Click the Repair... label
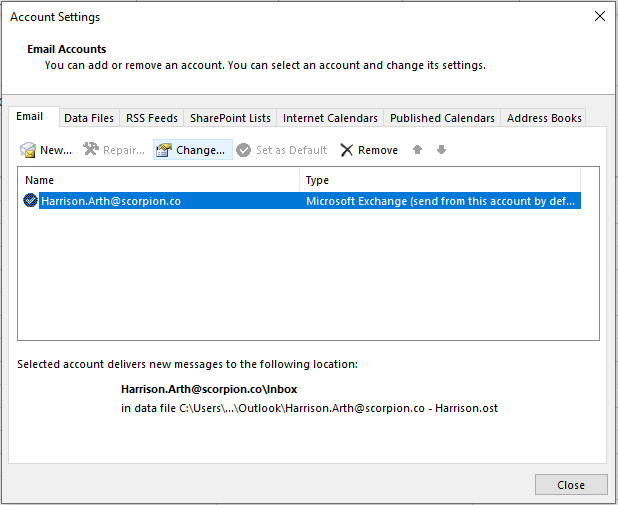Viewport: 618px width, 505px height. pos(124,150)
